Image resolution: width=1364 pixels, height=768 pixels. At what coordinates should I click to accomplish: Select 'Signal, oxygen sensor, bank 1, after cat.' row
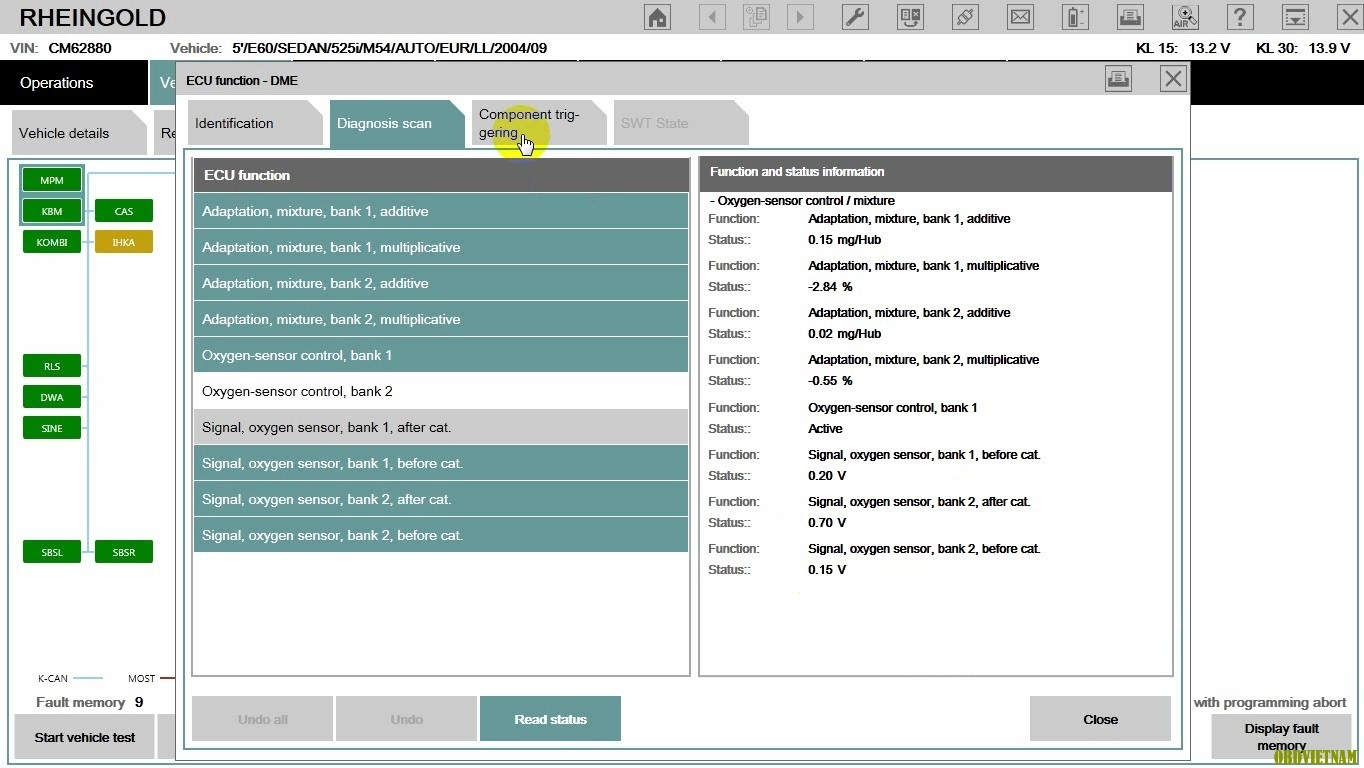(x=441, y=427)
